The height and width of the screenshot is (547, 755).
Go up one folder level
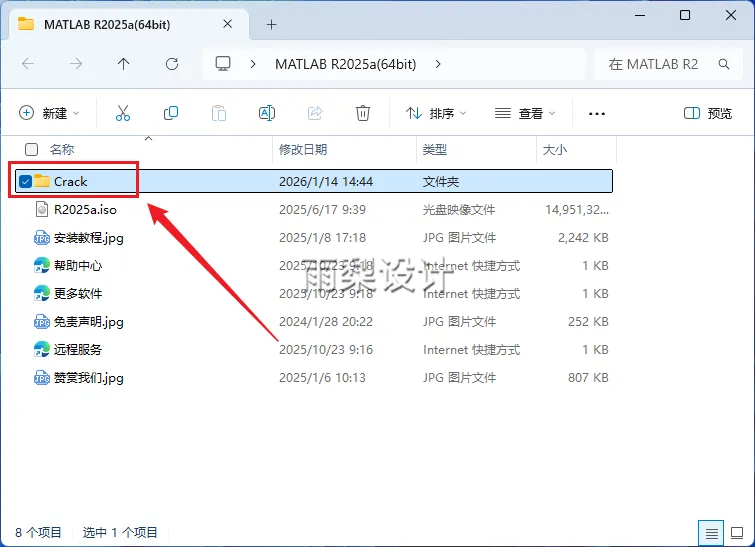(124, 64)
